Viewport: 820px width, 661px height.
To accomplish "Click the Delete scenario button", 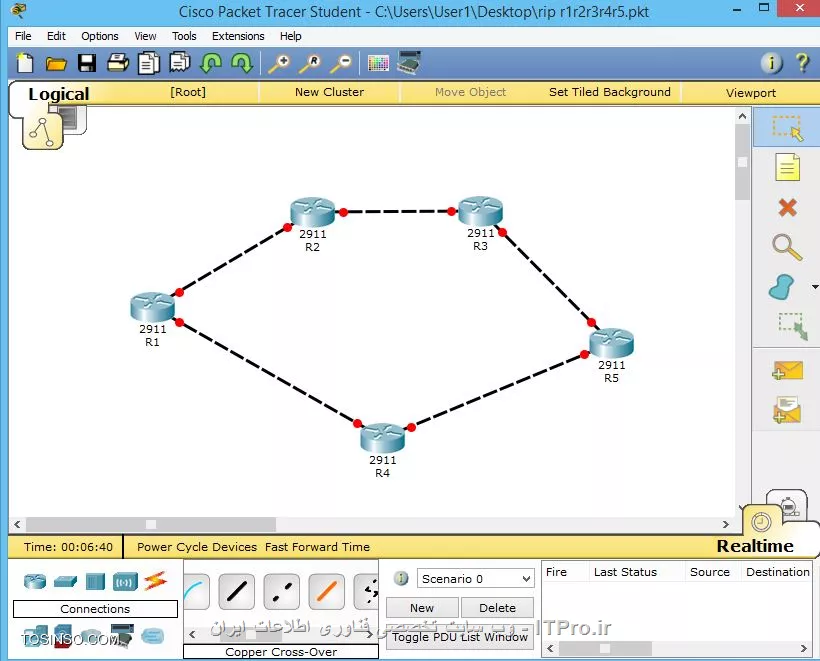I will coord(497,608).
